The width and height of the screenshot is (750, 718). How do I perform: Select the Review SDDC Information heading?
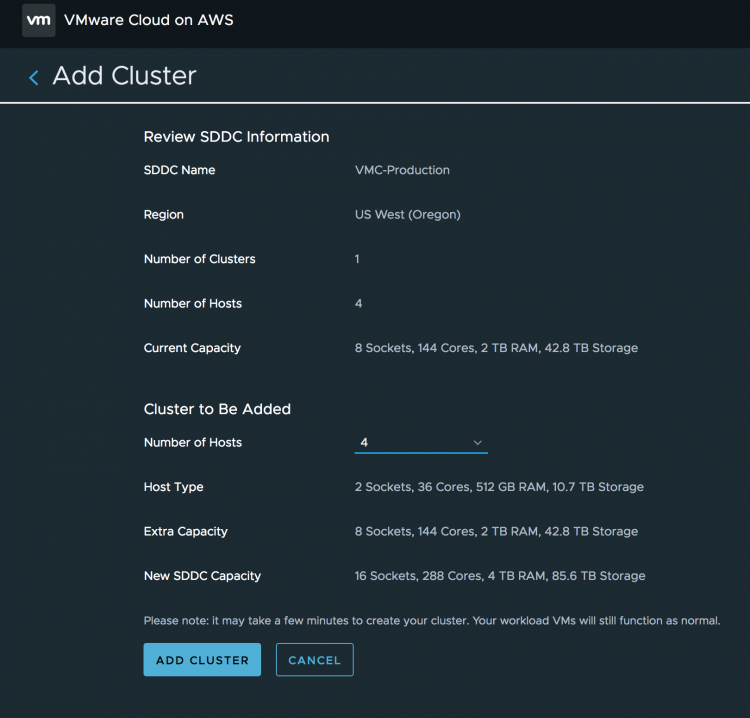236,137
